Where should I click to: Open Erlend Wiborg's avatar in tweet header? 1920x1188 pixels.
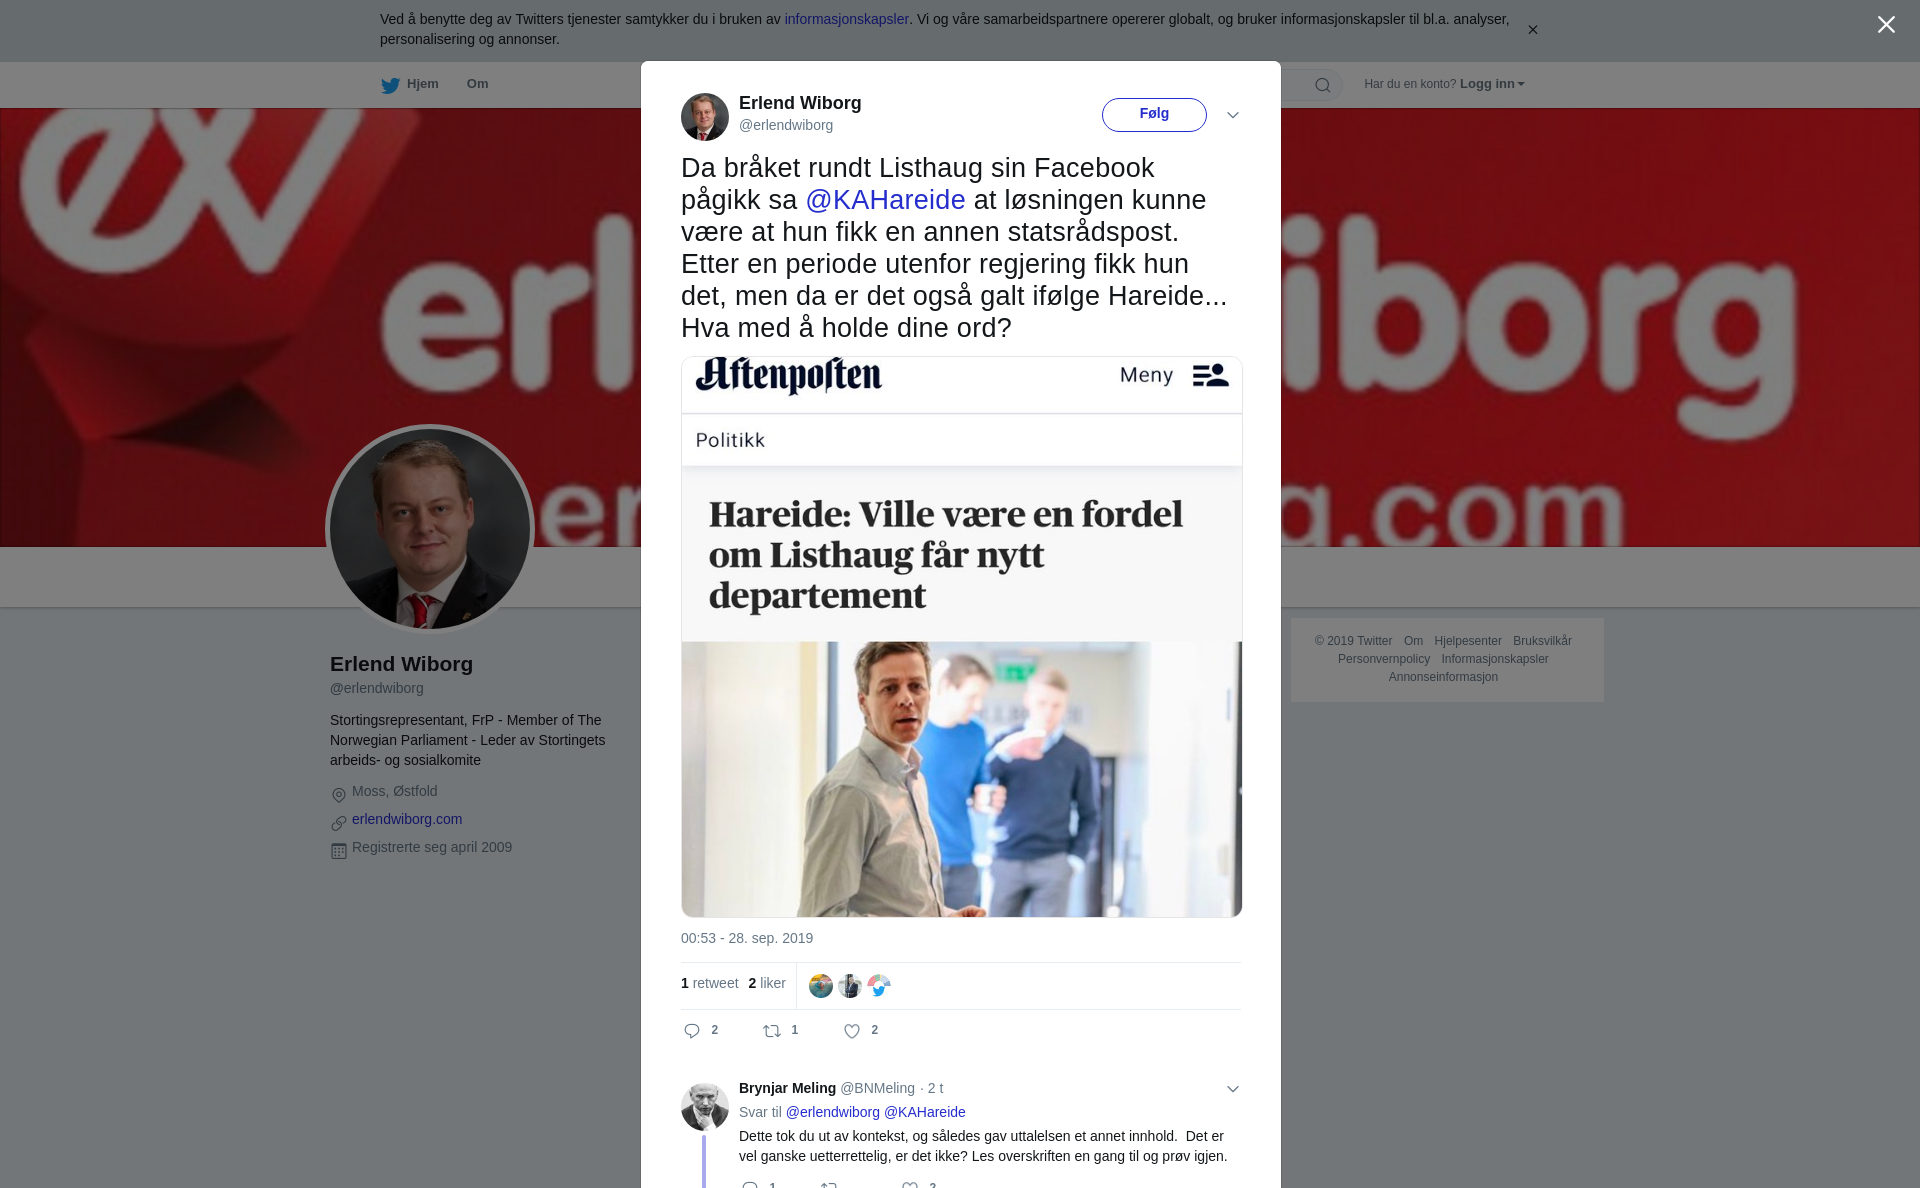(705, 117)
